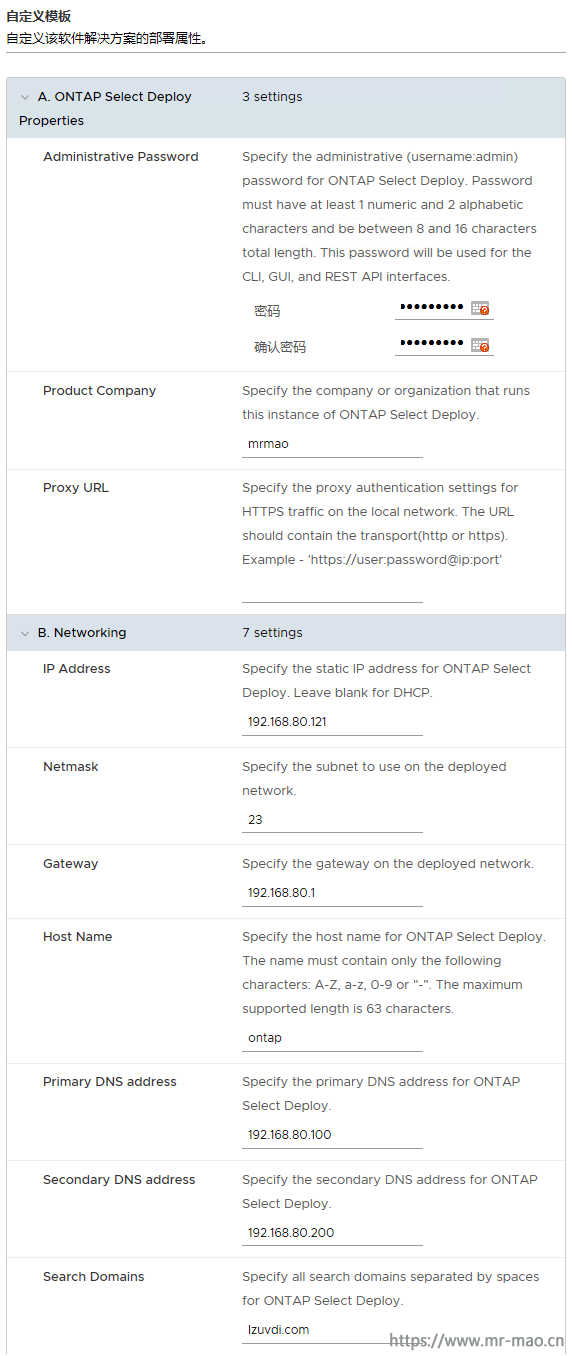Edit Primary DNS address field 192.168.80.100
Screen dimensions: 572x1356
pos(332,1135)
